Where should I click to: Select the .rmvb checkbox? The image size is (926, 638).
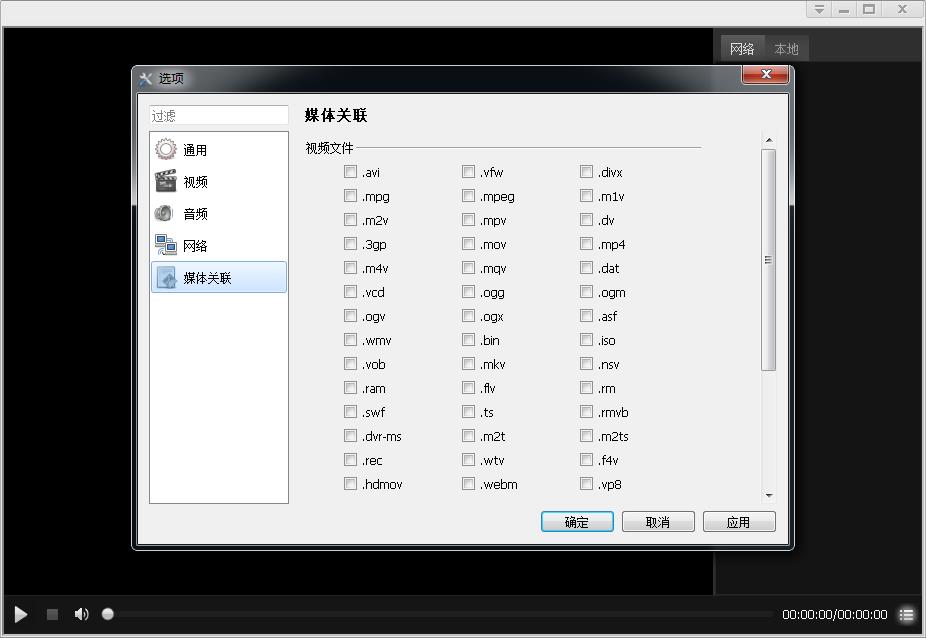click(586, 412)
